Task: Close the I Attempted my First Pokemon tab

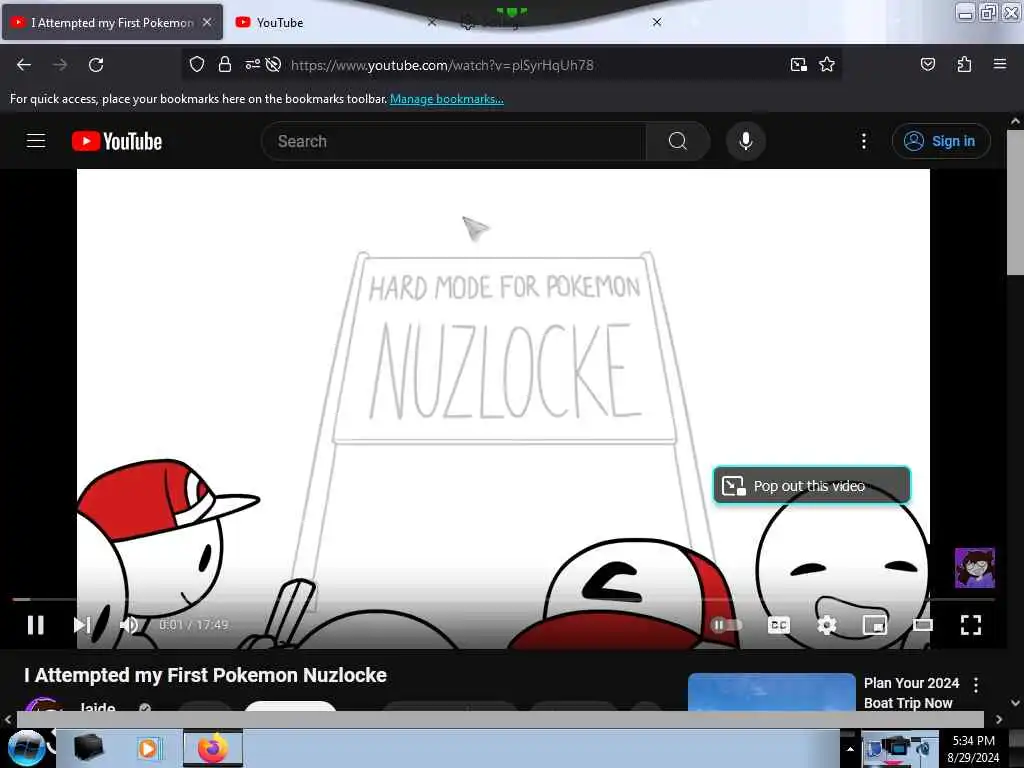Action: 207,22
